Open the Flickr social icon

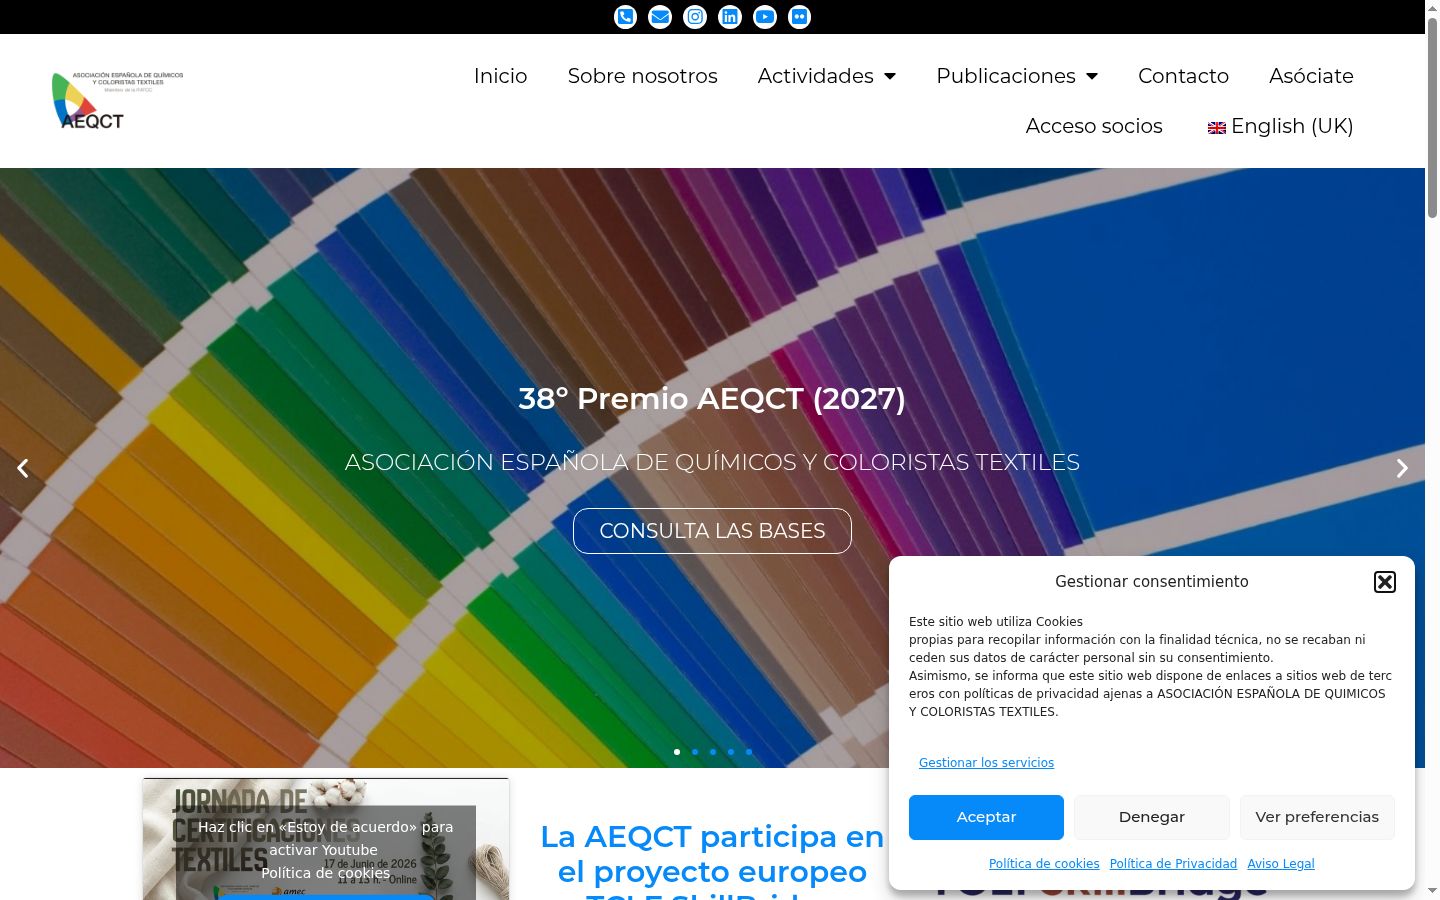800,17
